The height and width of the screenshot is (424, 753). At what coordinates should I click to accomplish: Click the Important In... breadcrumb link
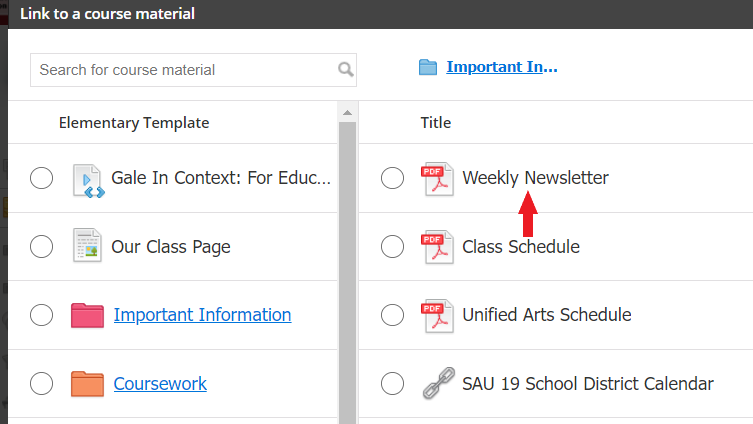tap(502, 67)
